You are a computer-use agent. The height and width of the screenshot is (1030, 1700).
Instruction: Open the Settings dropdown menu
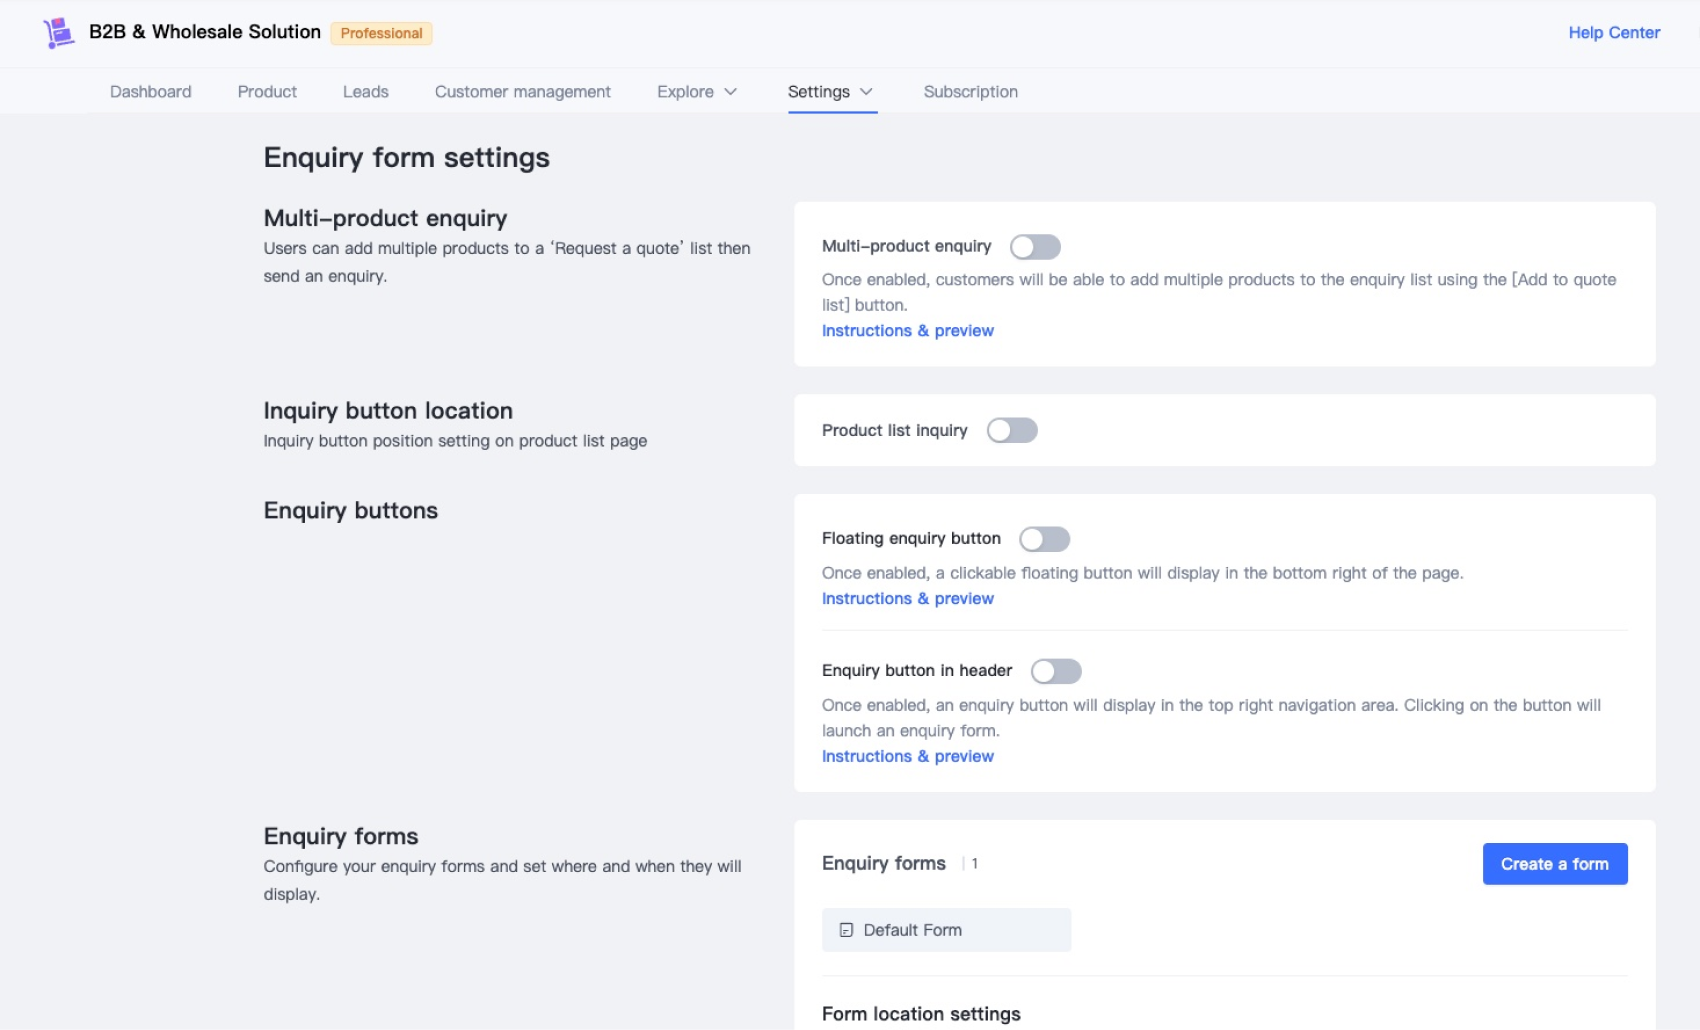click(x=830, y=92)
